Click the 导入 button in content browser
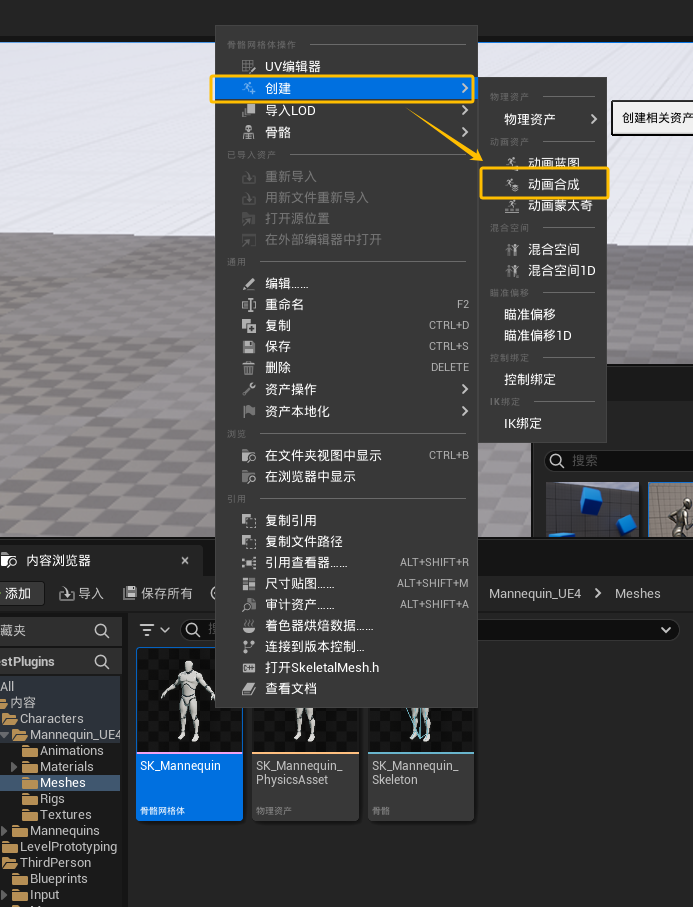693x907 pixels. (x=81, y=593)
